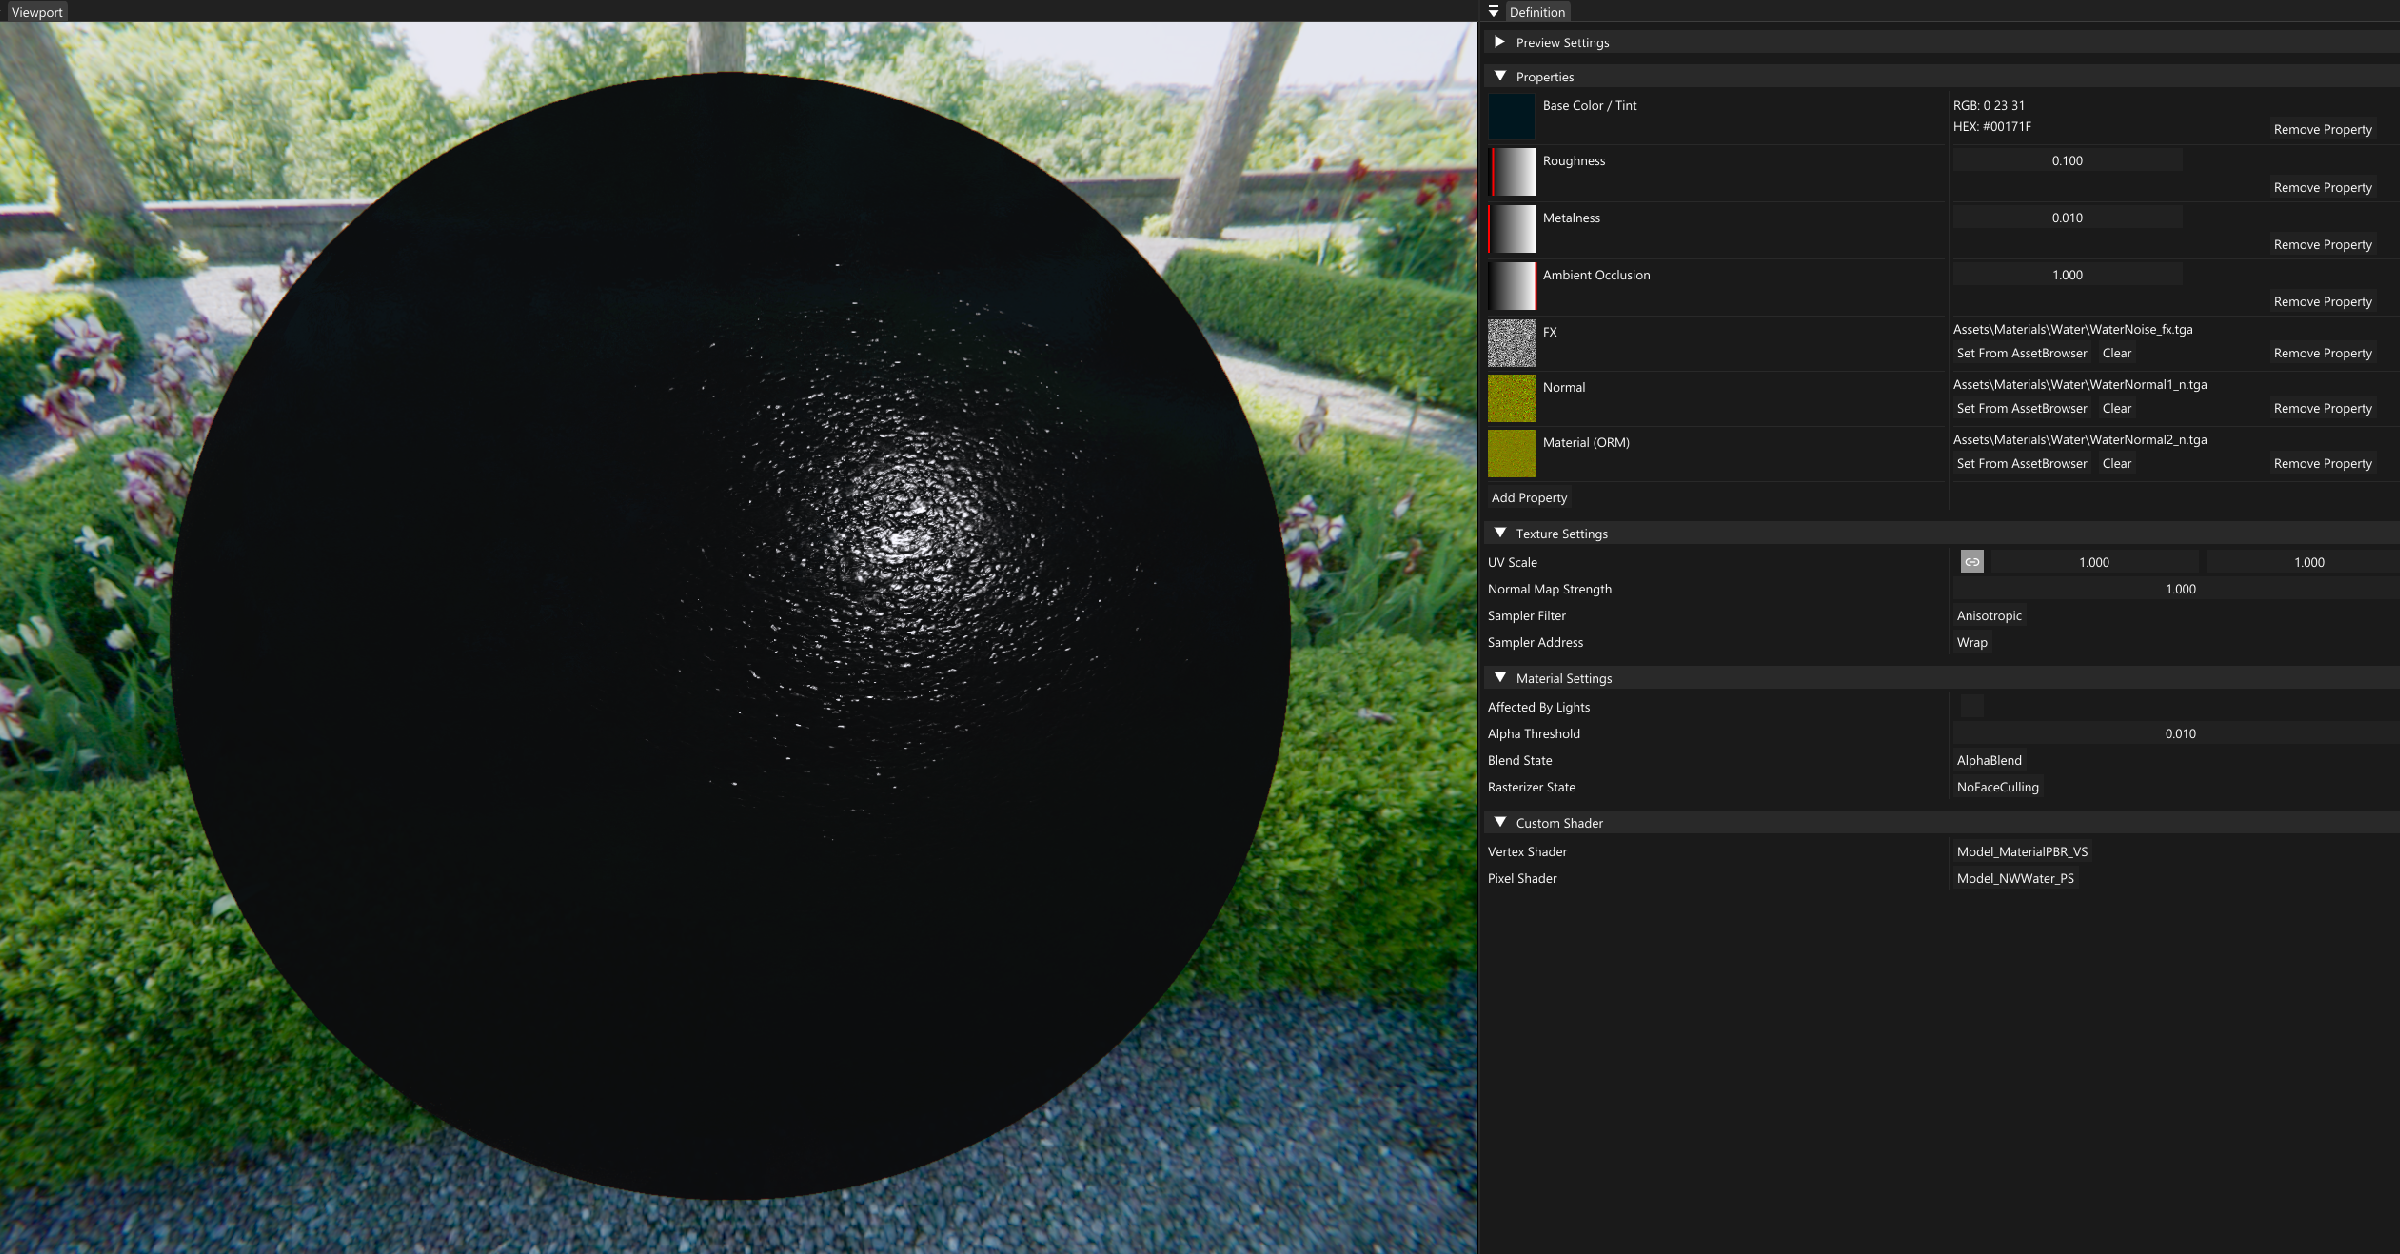Click the Roughness gradient preview icon

pyautogui.click(x=1513, y=172)
